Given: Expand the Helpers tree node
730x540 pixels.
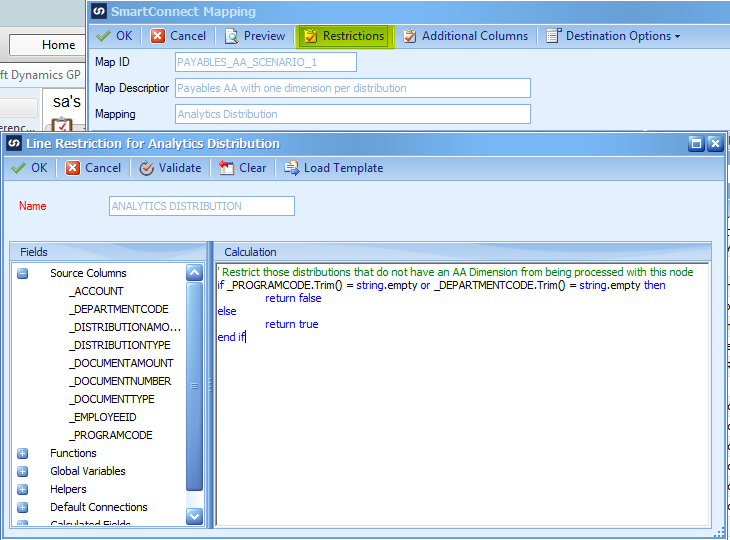Looking at the screenshot, I should (22, 490).
